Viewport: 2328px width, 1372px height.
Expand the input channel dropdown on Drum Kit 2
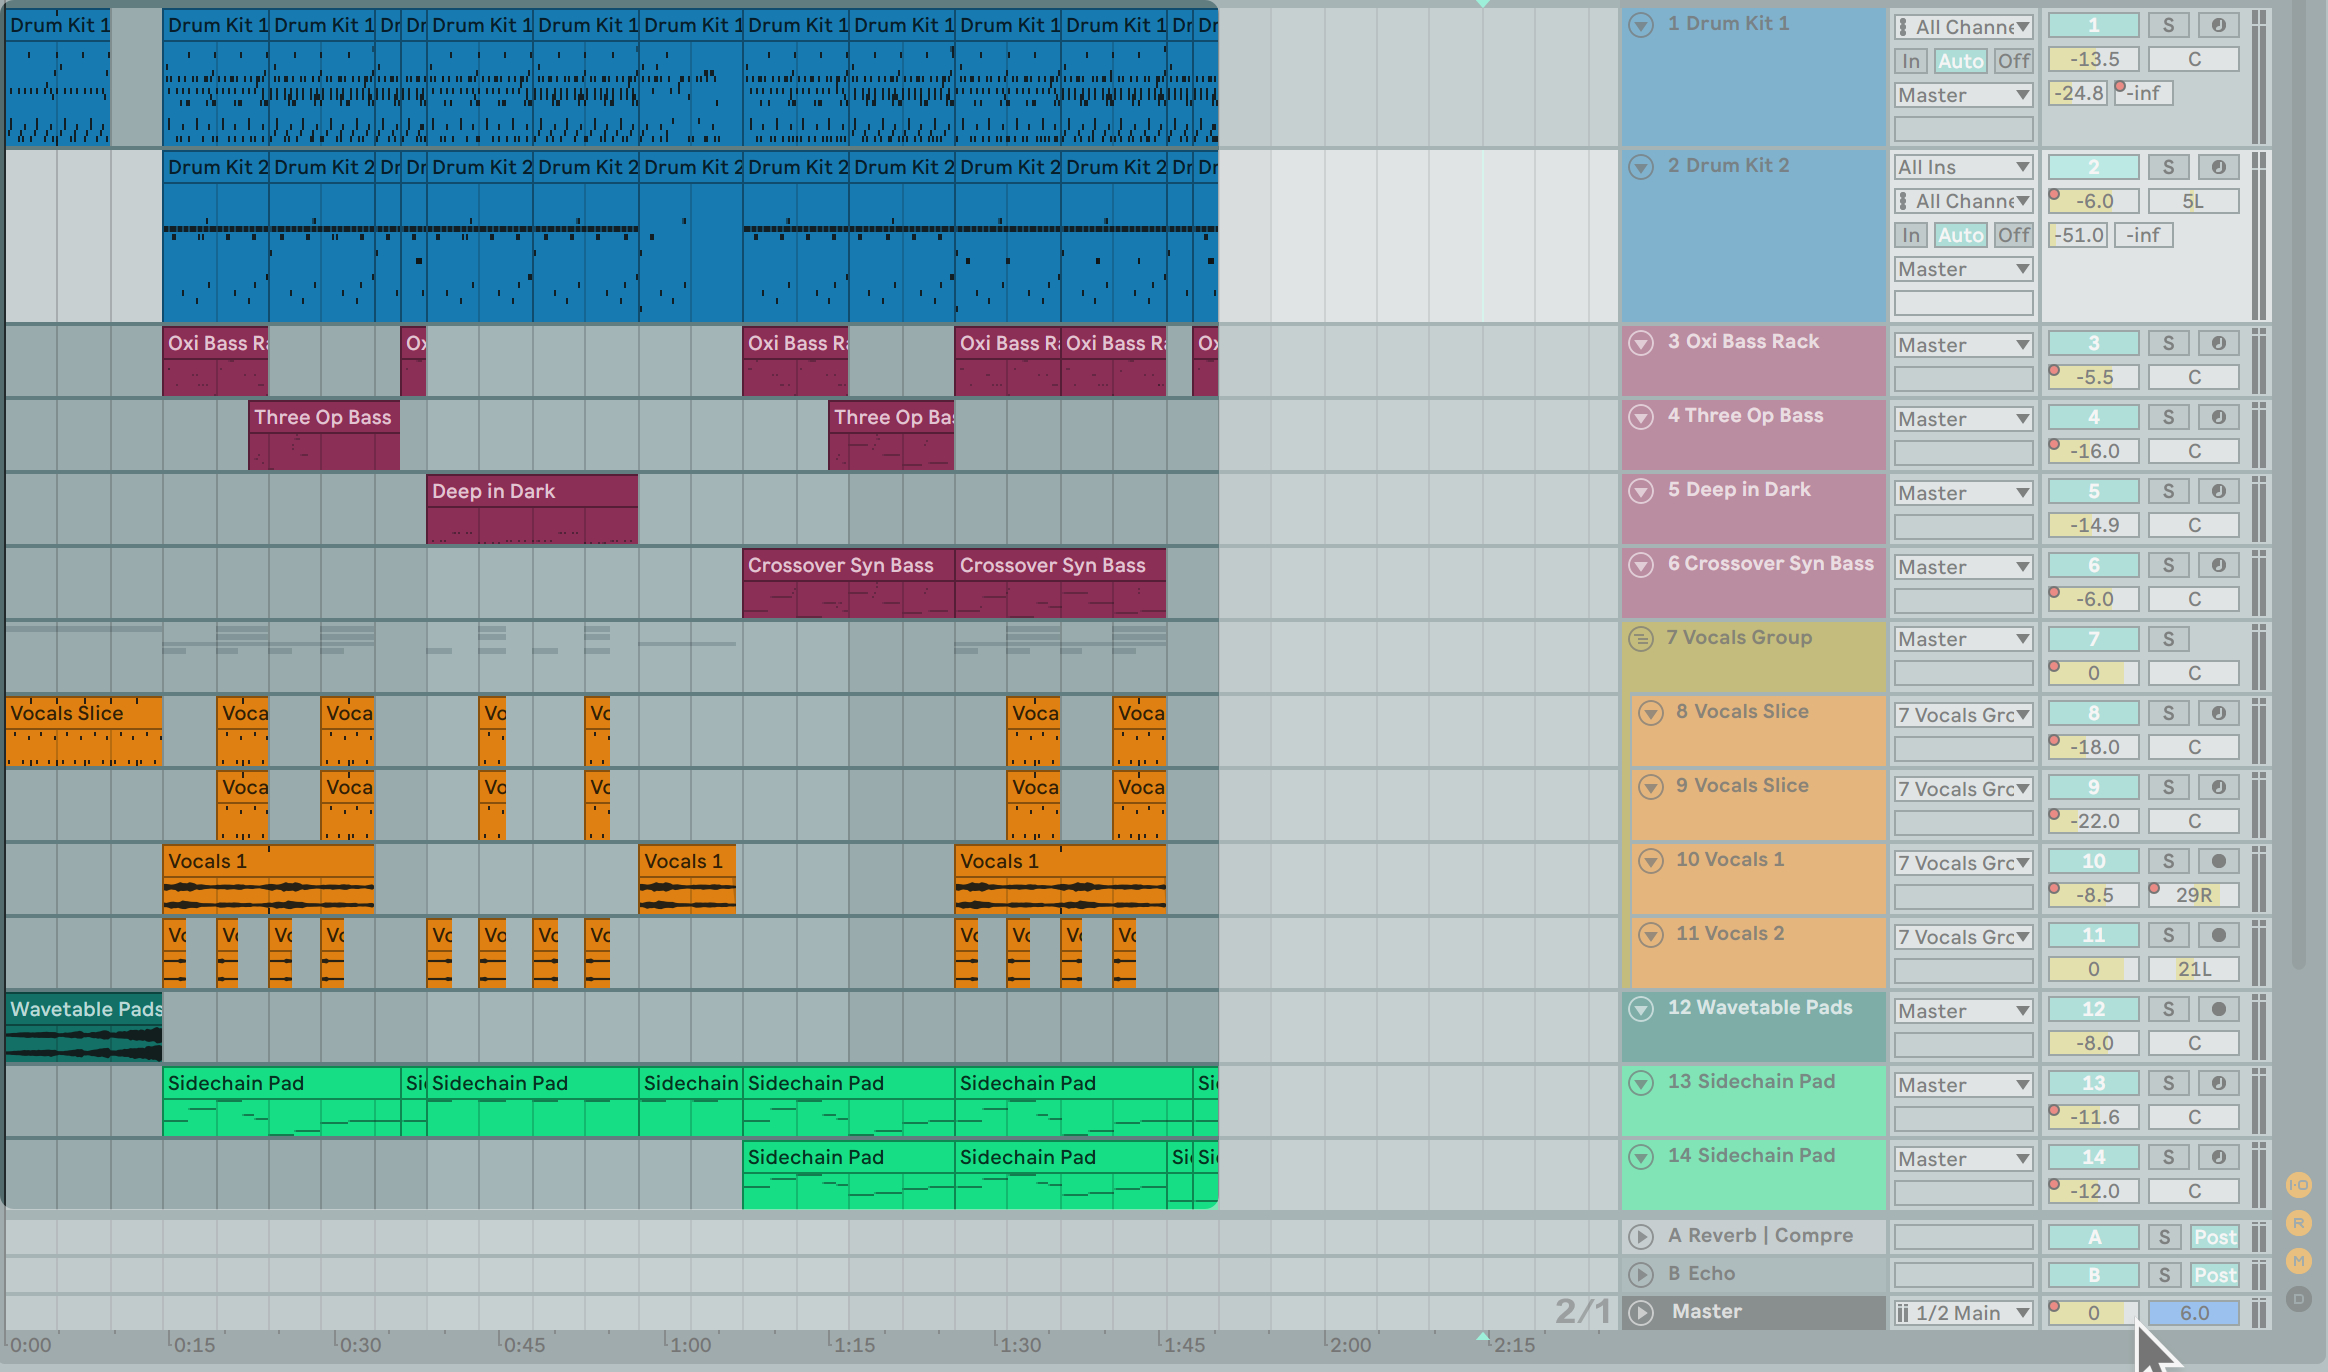(x=1957, y=198)
